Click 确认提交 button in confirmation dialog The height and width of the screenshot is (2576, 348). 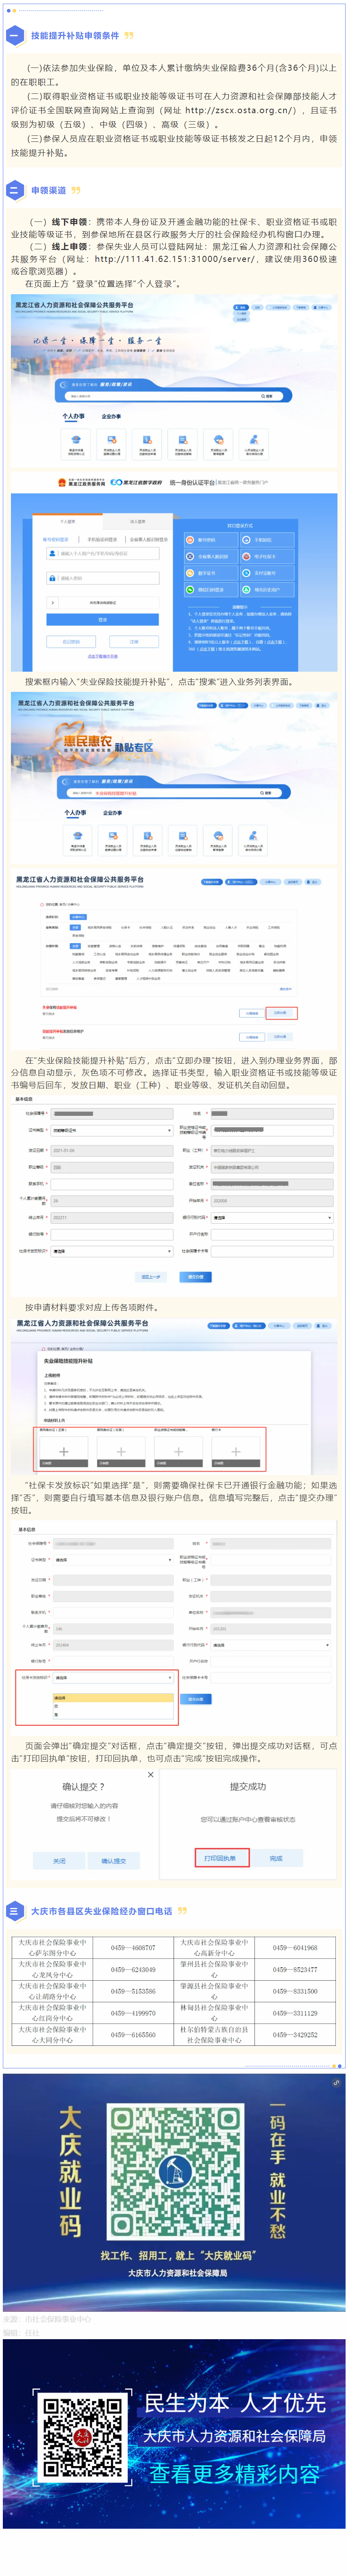tap(114, 1861)
